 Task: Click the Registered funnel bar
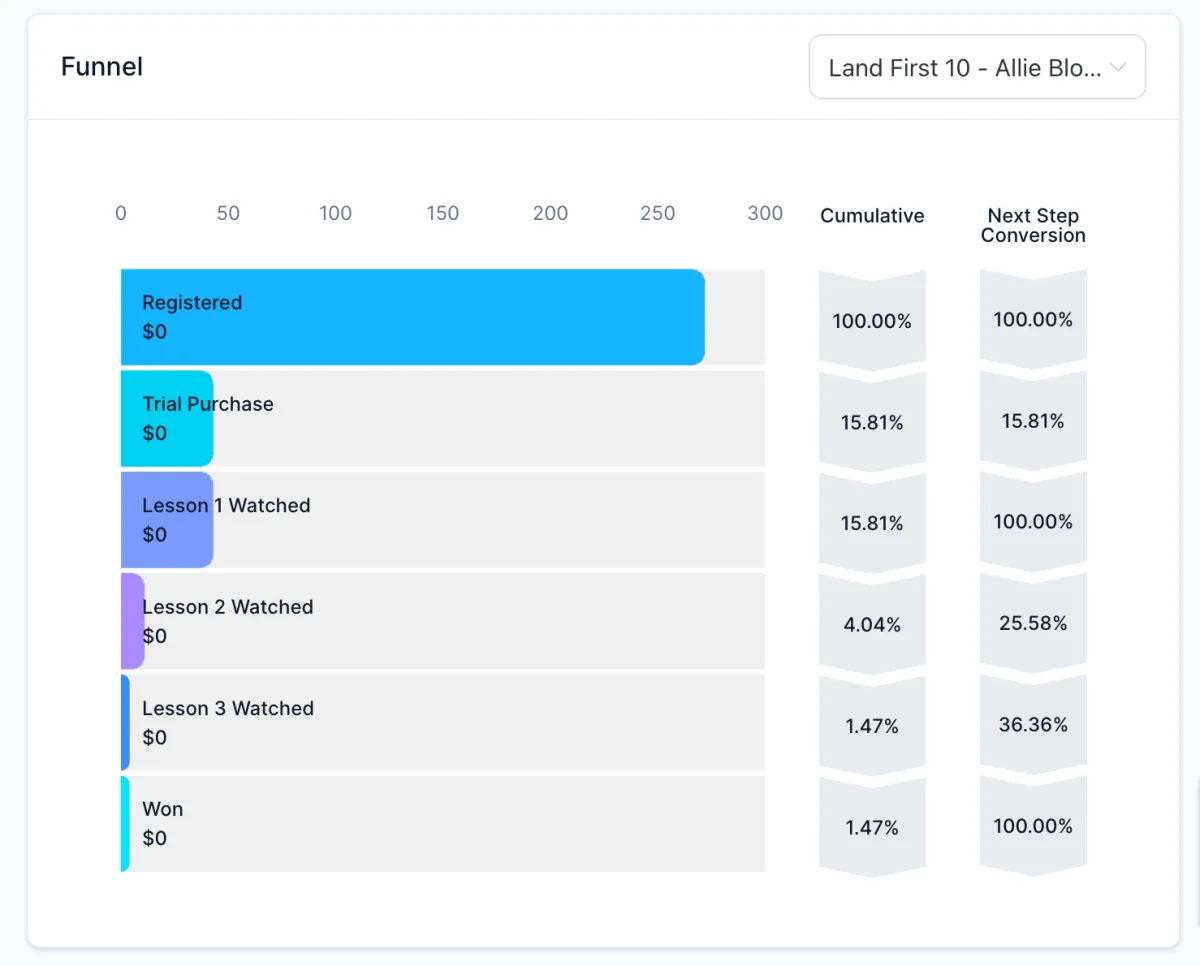[x=412, y=317]
